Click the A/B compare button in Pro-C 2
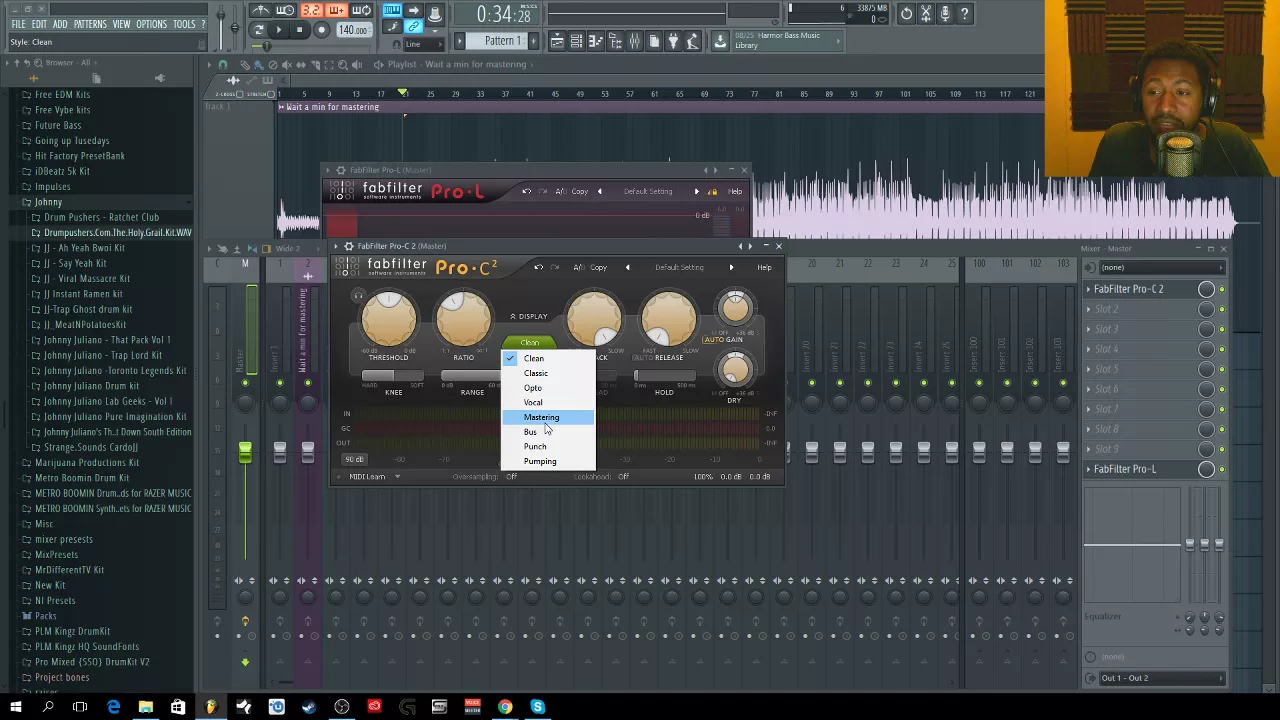The image size is (1280, 720). pyautogui.click(x=579, y=267)
